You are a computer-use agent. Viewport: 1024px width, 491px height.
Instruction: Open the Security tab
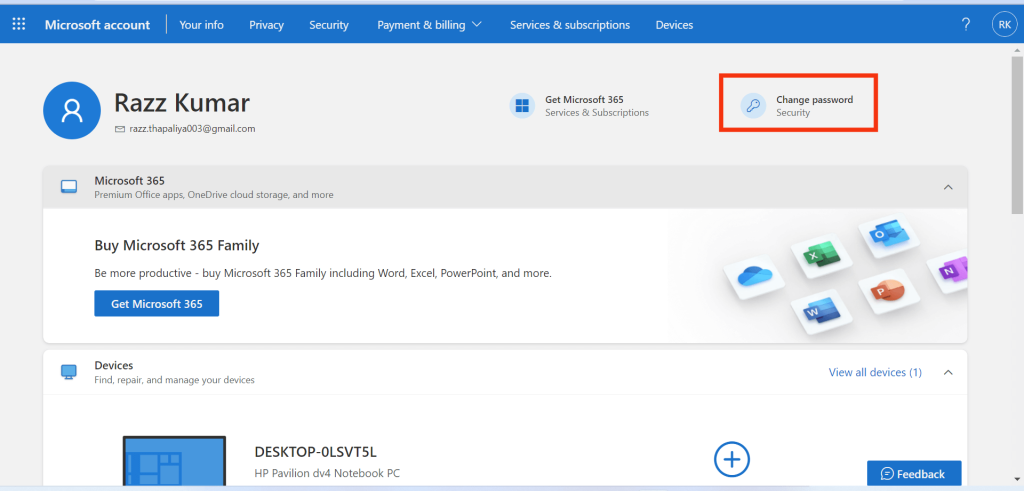(329, 25)
